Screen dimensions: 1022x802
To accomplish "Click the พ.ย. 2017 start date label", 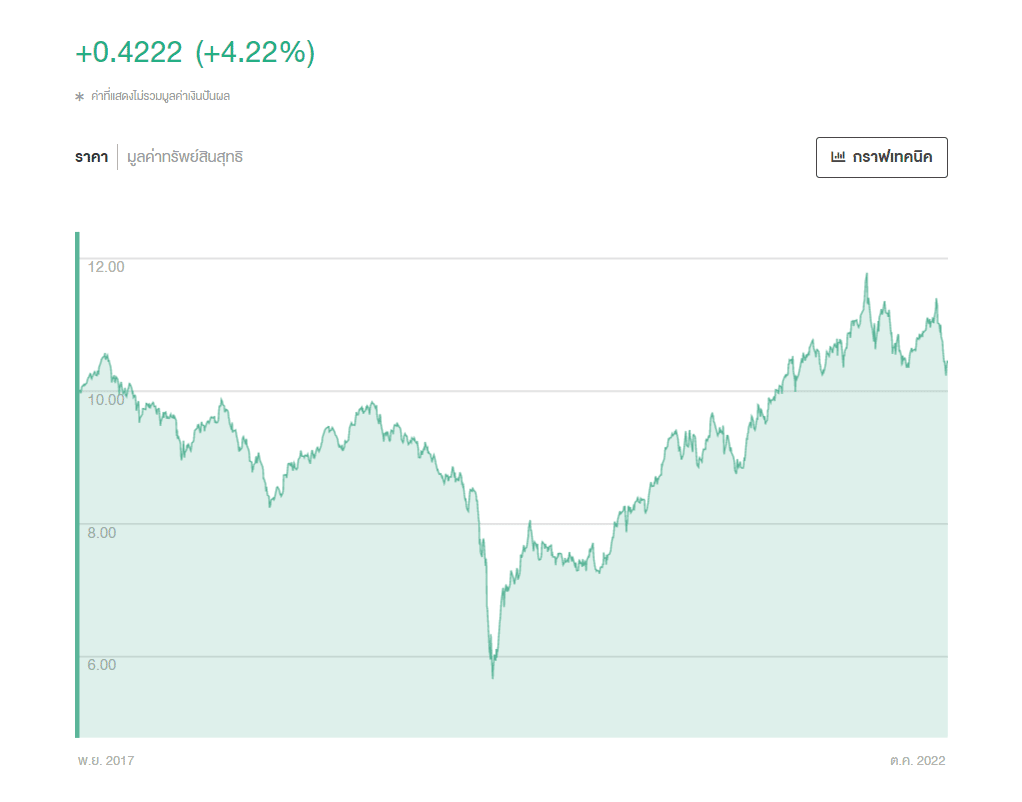I will 106,761.
